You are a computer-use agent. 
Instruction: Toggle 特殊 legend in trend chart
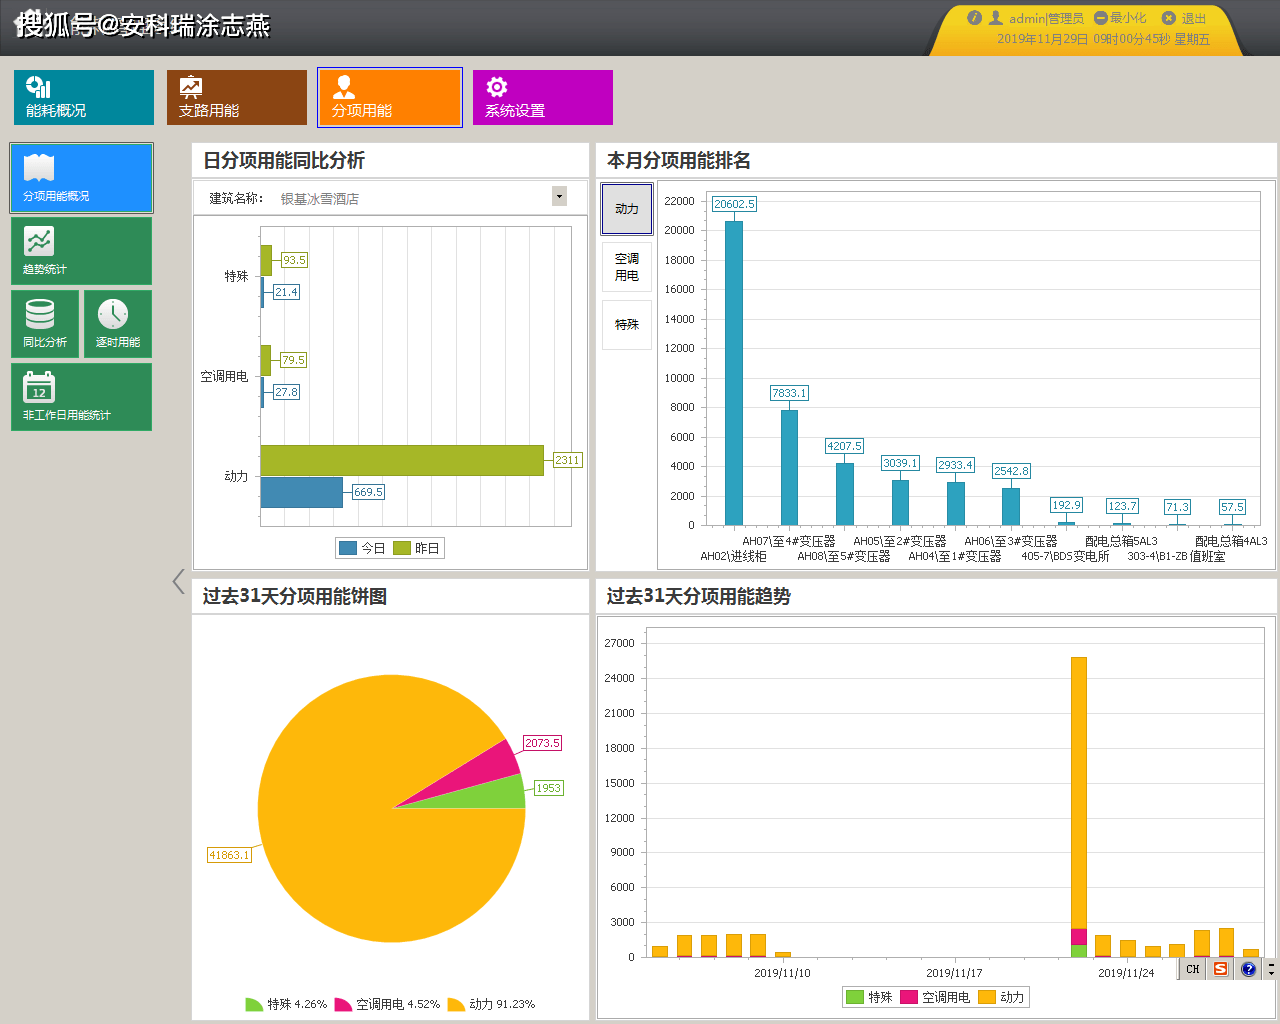[869, 997]
